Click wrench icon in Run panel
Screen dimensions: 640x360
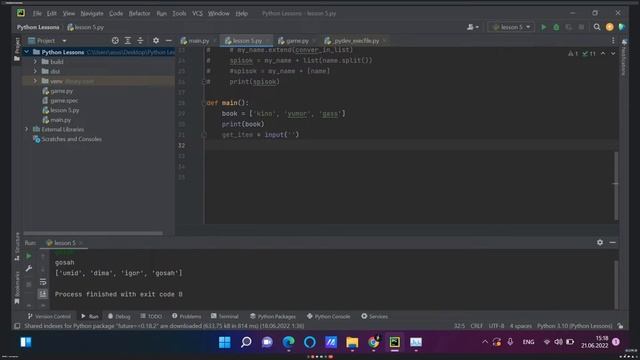[29, 269]
